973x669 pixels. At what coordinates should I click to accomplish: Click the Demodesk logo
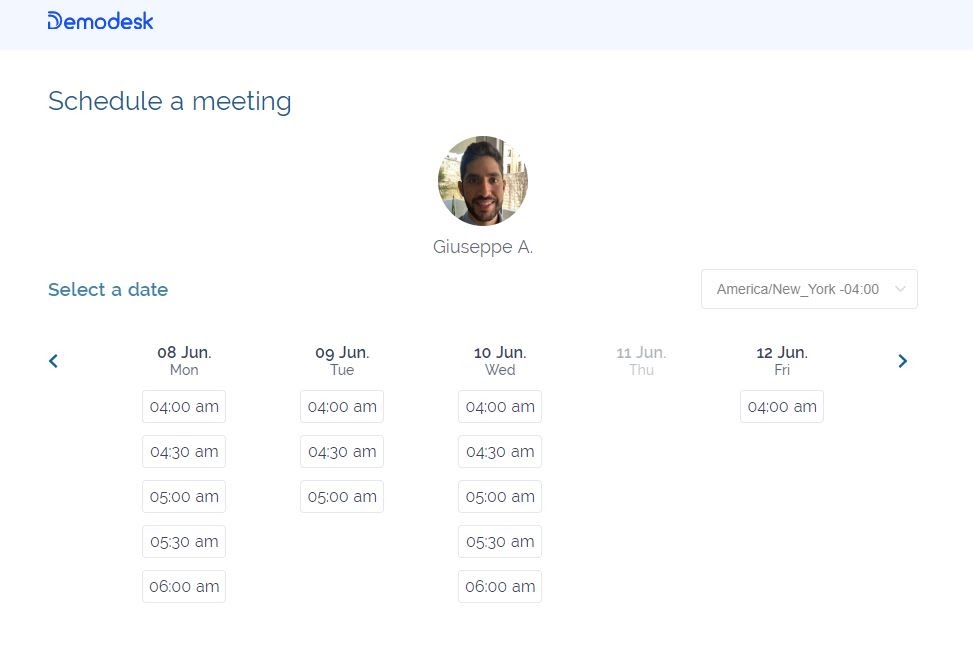101,21
